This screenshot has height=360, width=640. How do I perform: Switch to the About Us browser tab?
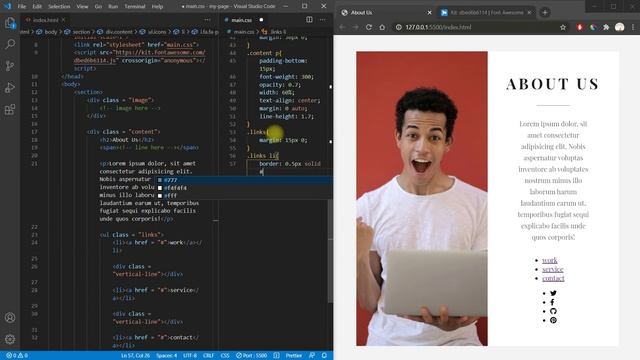point(386,13)
